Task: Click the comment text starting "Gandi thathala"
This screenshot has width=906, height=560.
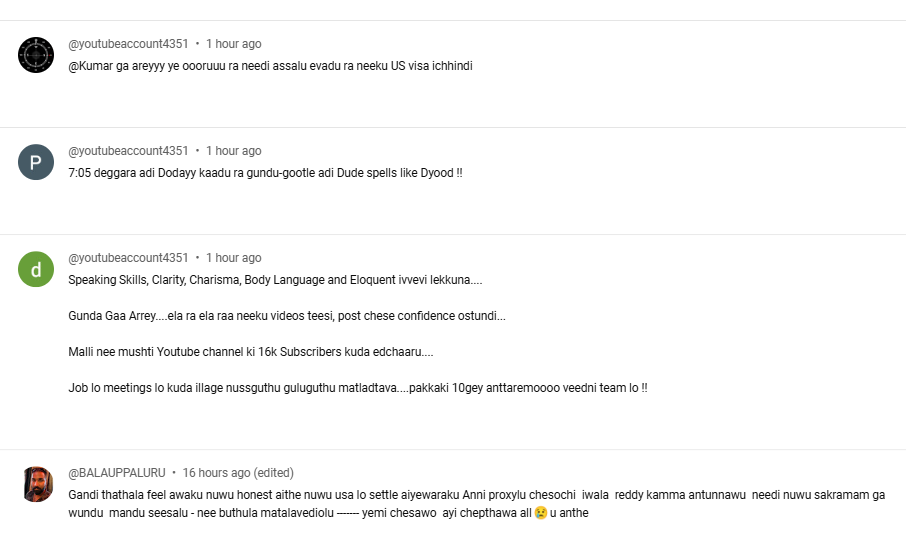Action: [x=400, y=495]
